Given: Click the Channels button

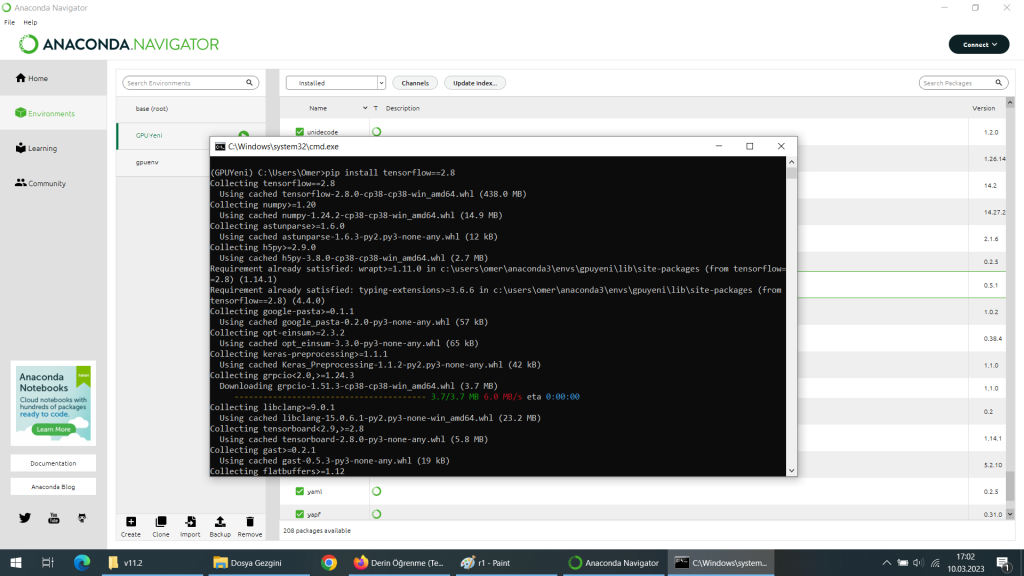Looking at the screenshot, I should [x=415, y=83].
